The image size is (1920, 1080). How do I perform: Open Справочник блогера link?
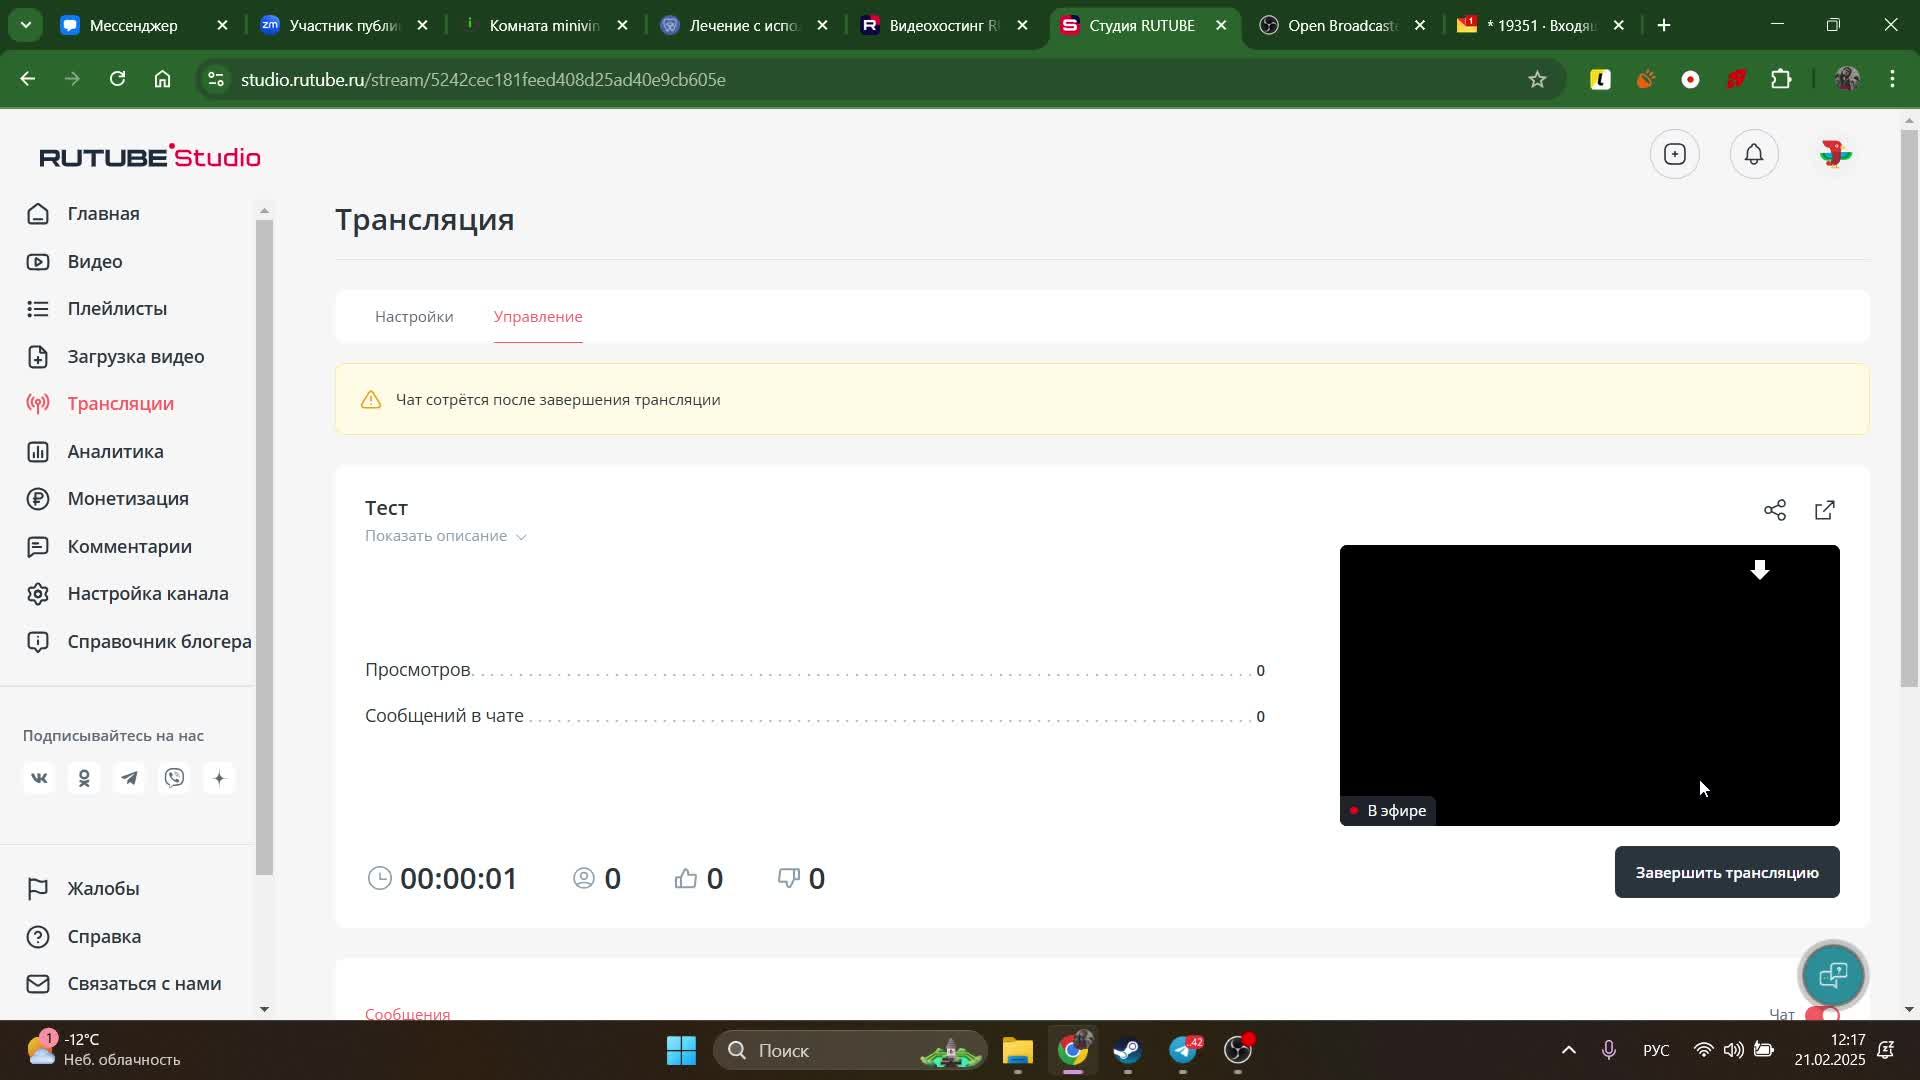(x=158, y=642)
